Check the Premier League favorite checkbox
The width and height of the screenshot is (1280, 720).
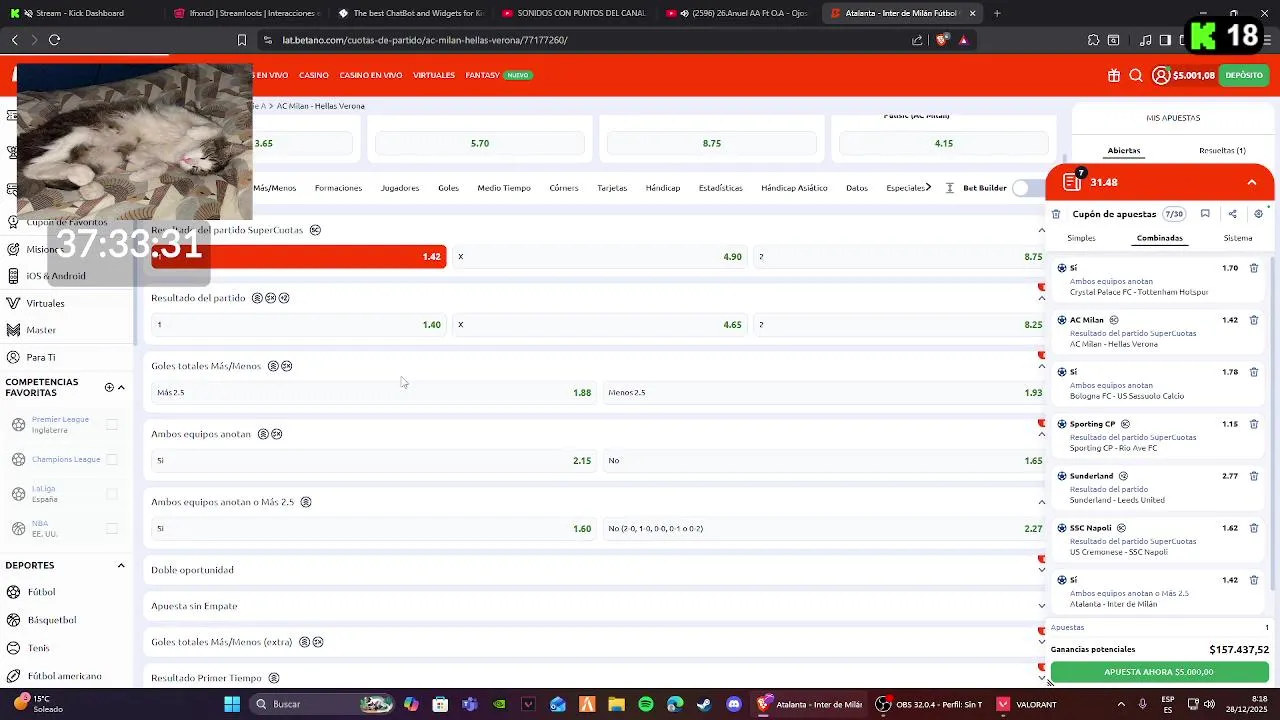pyautogui.click(x=112, y=425)
